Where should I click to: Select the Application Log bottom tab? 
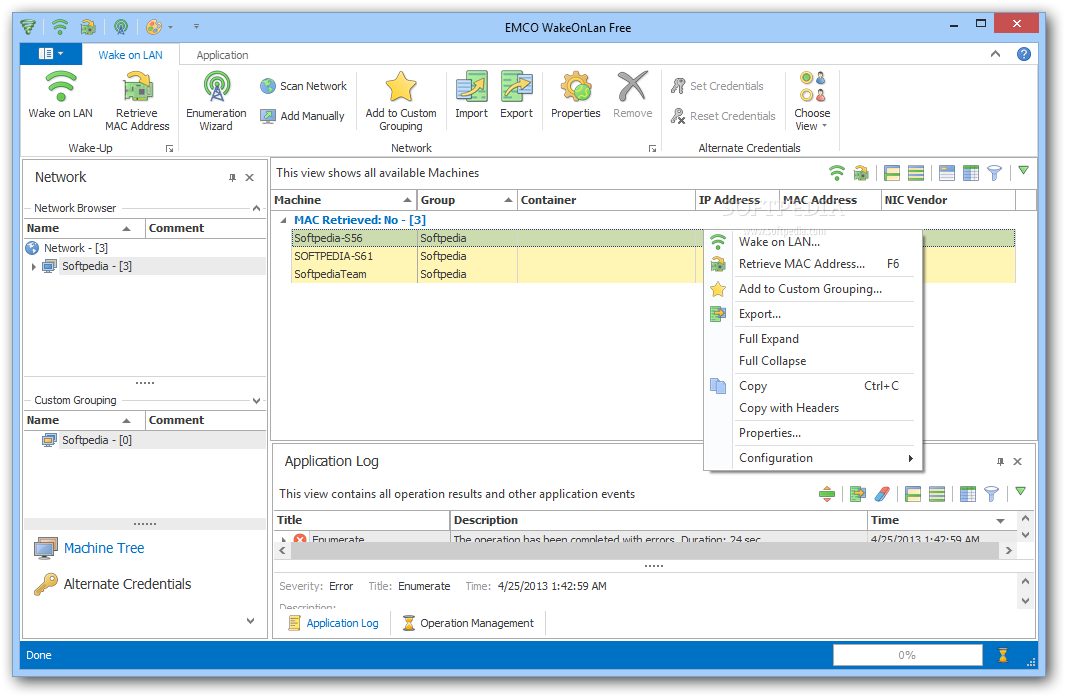pos(333,623)
